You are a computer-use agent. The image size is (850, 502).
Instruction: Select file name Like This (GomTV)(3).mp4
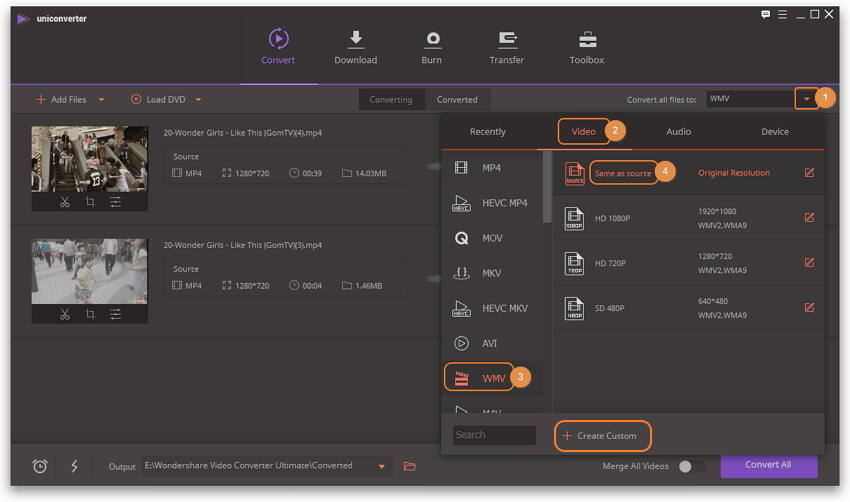(242, 245)
